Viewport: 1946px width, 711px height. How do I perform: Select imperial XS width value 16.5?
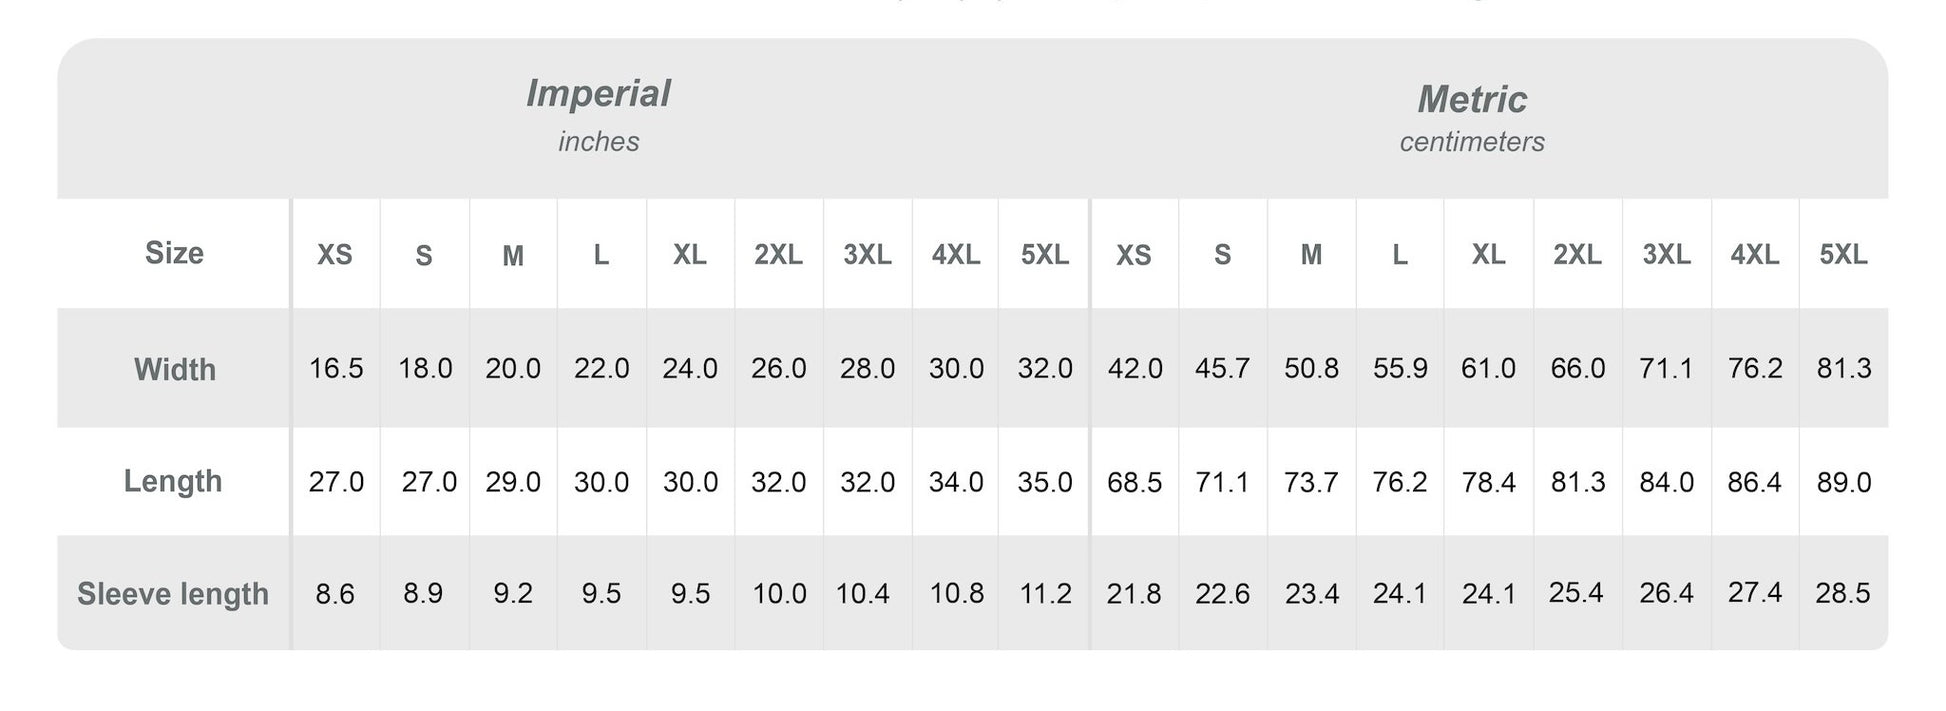[x=336, y=369]
